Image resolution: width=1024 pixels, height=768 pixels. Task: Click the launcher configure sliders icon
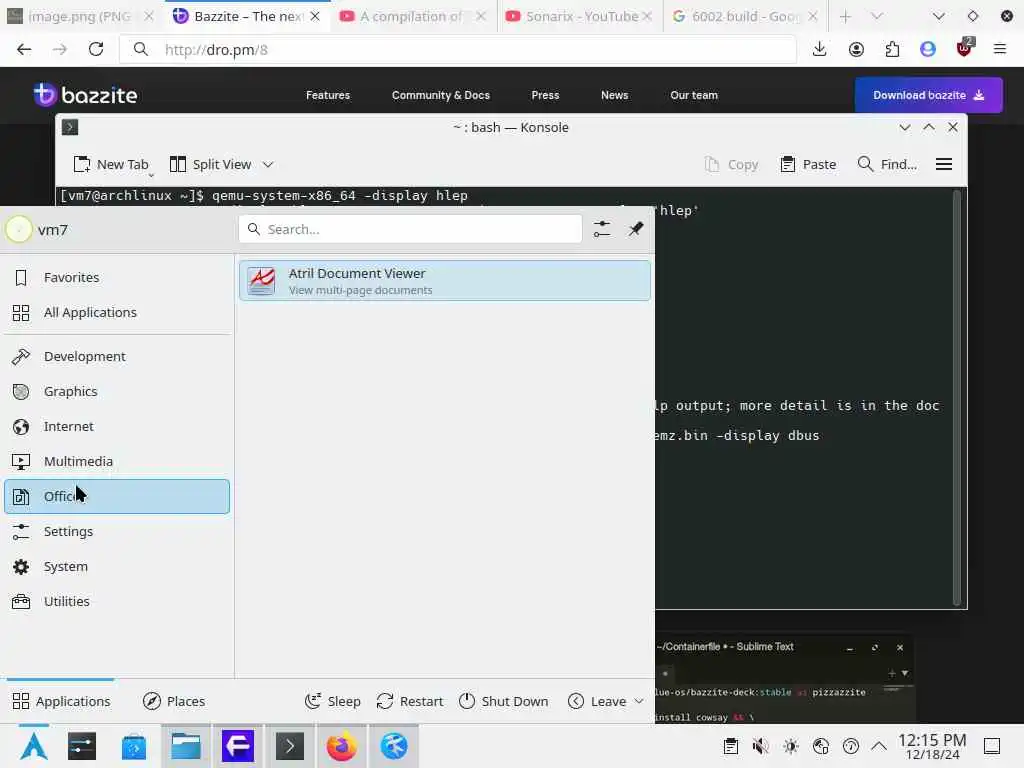coord(601,229)
